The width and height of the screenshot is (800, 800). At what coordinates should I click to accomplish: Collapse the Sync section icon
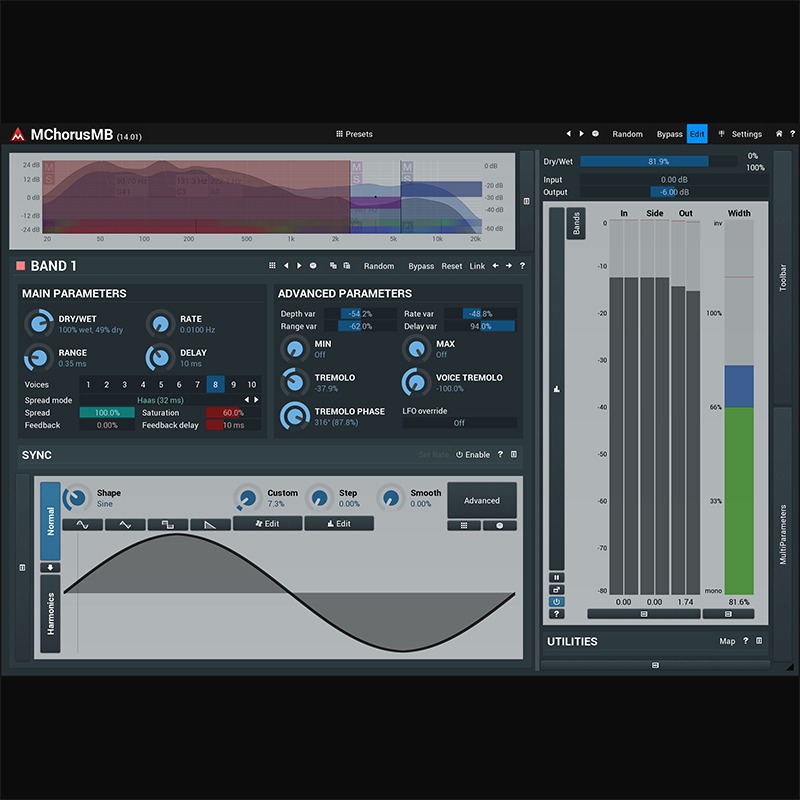[x=514, y=454]
